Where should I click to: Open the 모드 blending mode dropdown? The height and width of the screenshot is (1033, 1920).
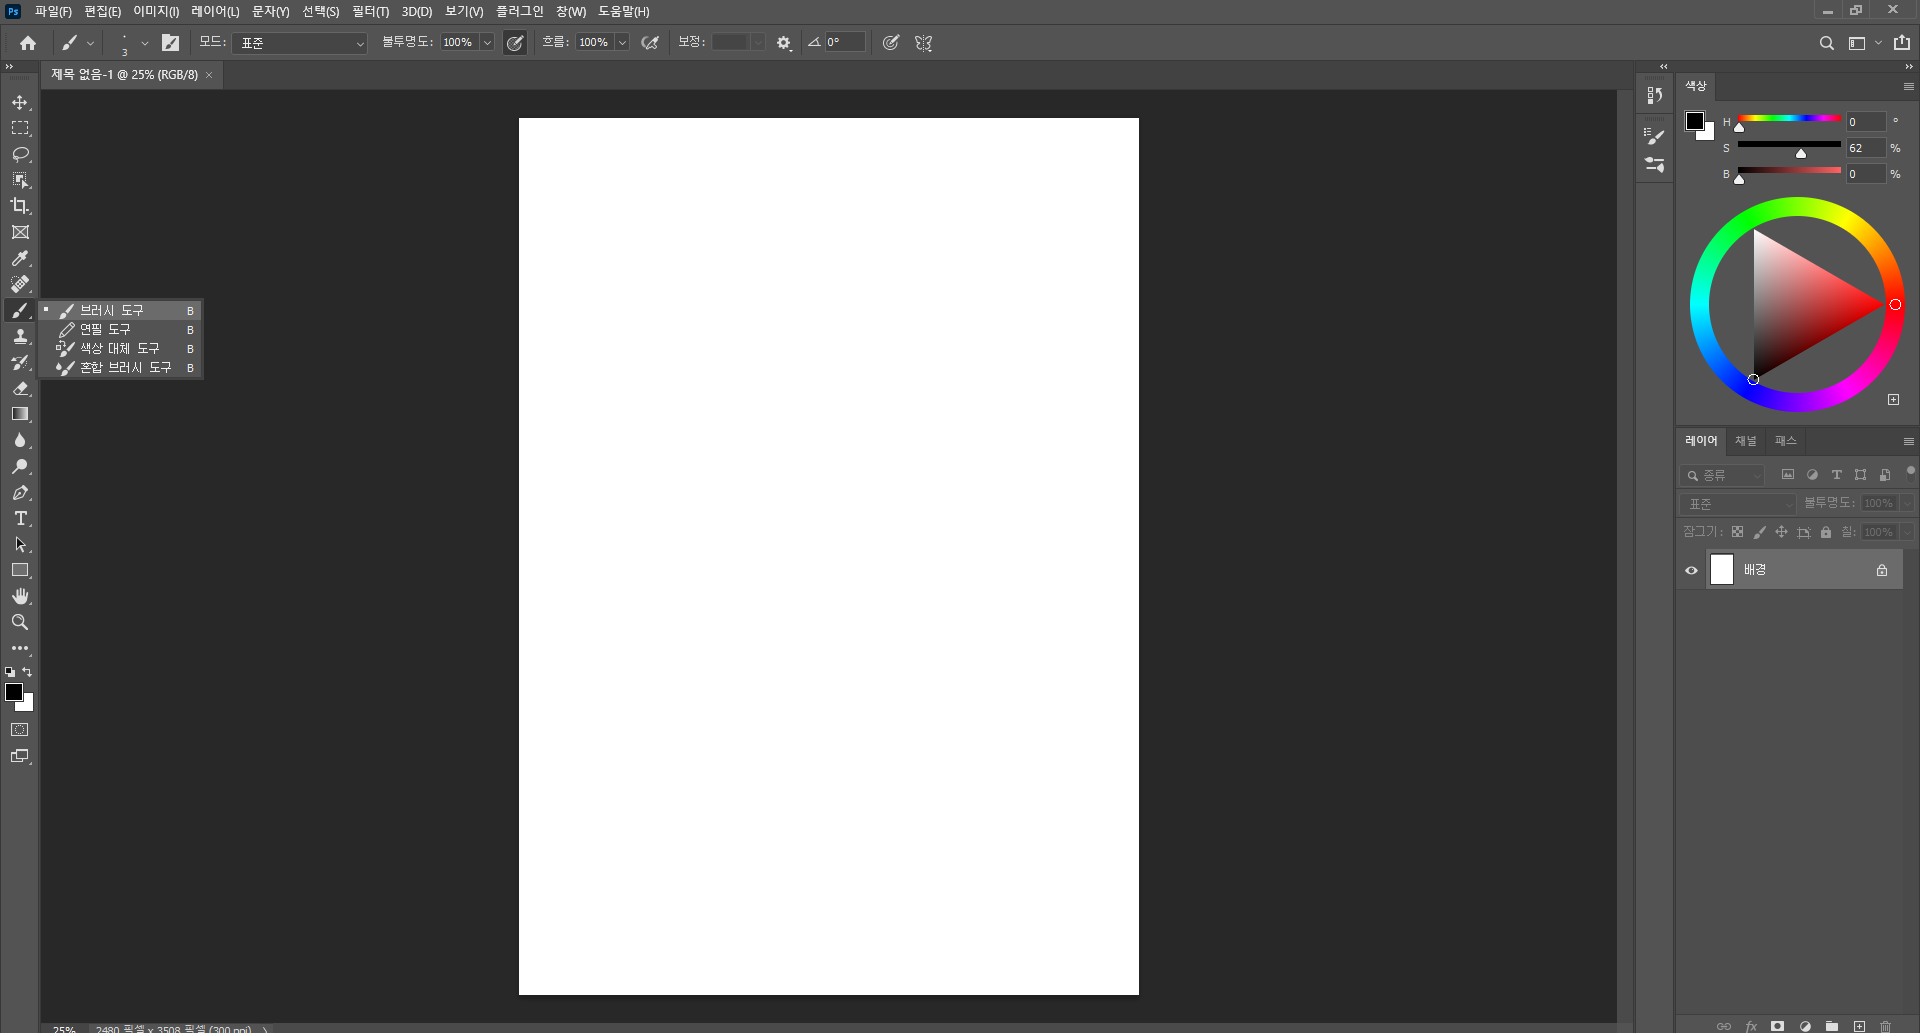[x=298, y=42]
